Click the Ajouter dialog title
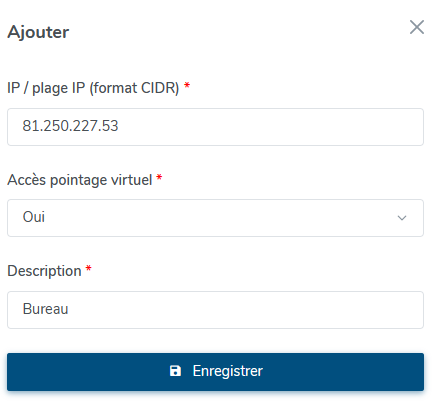The height and width of the screenshot is (407, 433). tap(38, 32)
